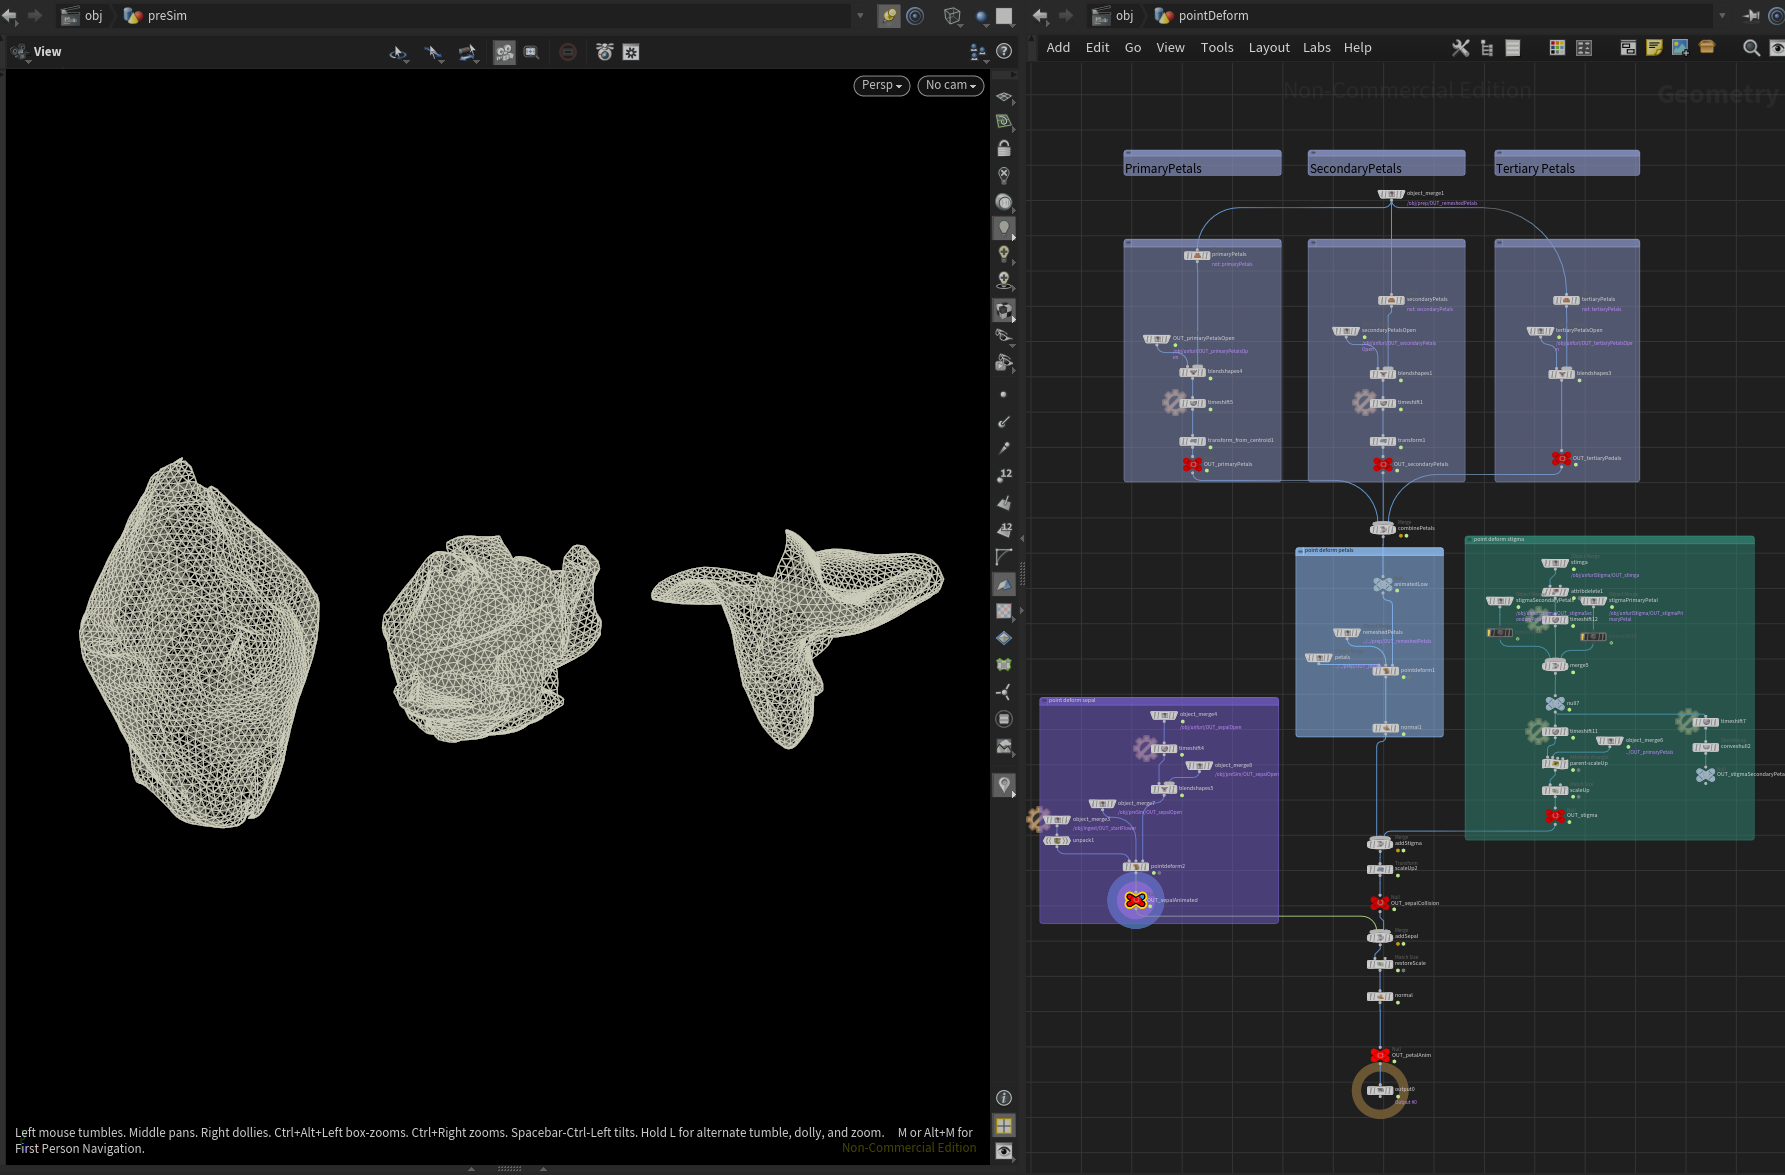Screen dimensions: 1785x1175
Task: Open the path bar dropdown next to preSim
Action: tap(860, 15)
